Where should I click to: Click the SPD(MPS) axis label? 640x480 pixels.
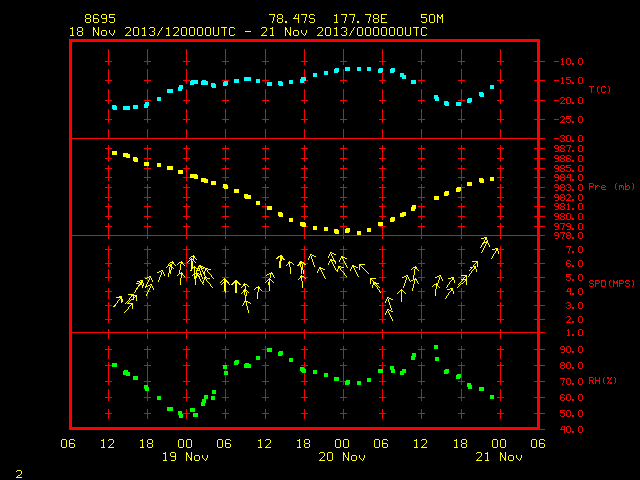tap(611, 283)
